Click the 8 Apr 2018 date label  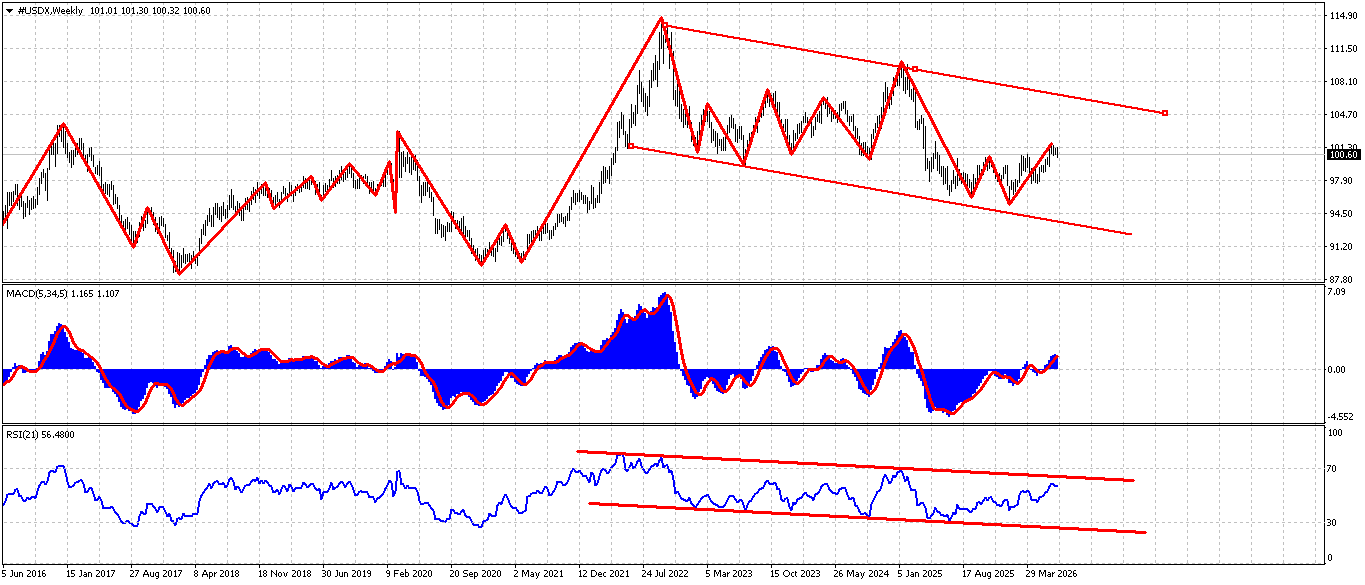217,575
